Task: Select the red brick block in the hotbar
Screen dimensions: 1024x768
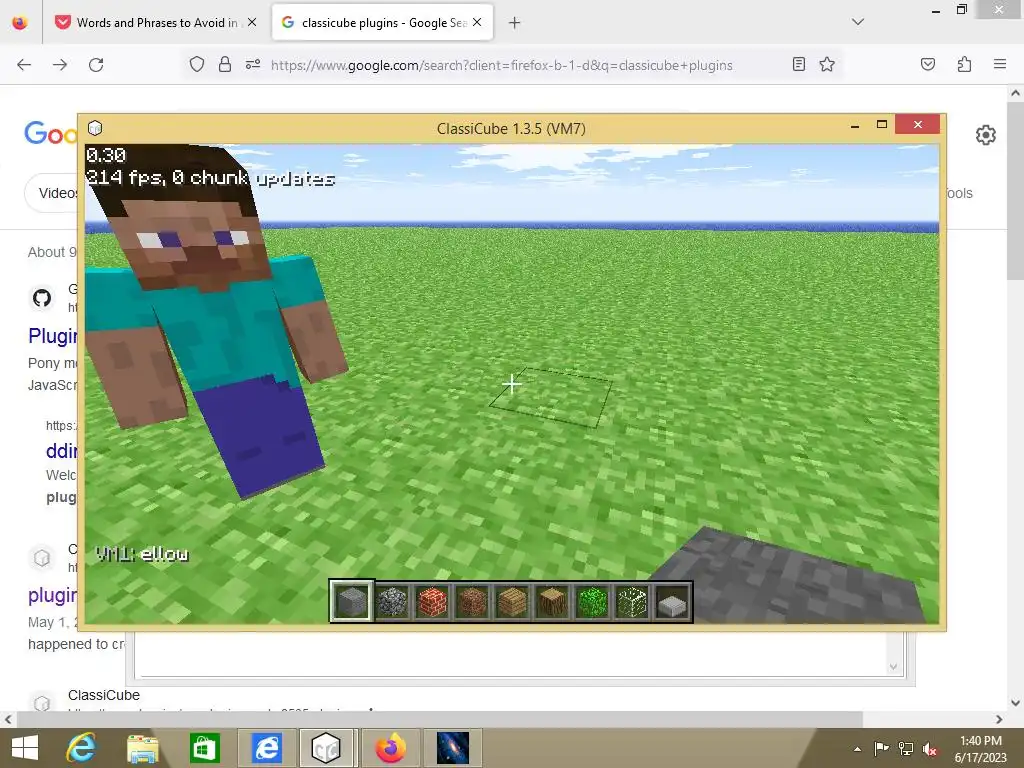Action: point(432,601)
